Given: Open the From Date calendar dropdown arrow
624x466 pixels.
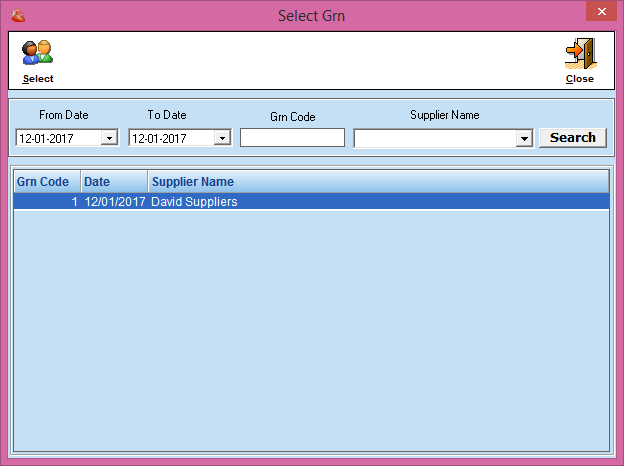Looking at the screenshot, I should click(x=109, y=138).
